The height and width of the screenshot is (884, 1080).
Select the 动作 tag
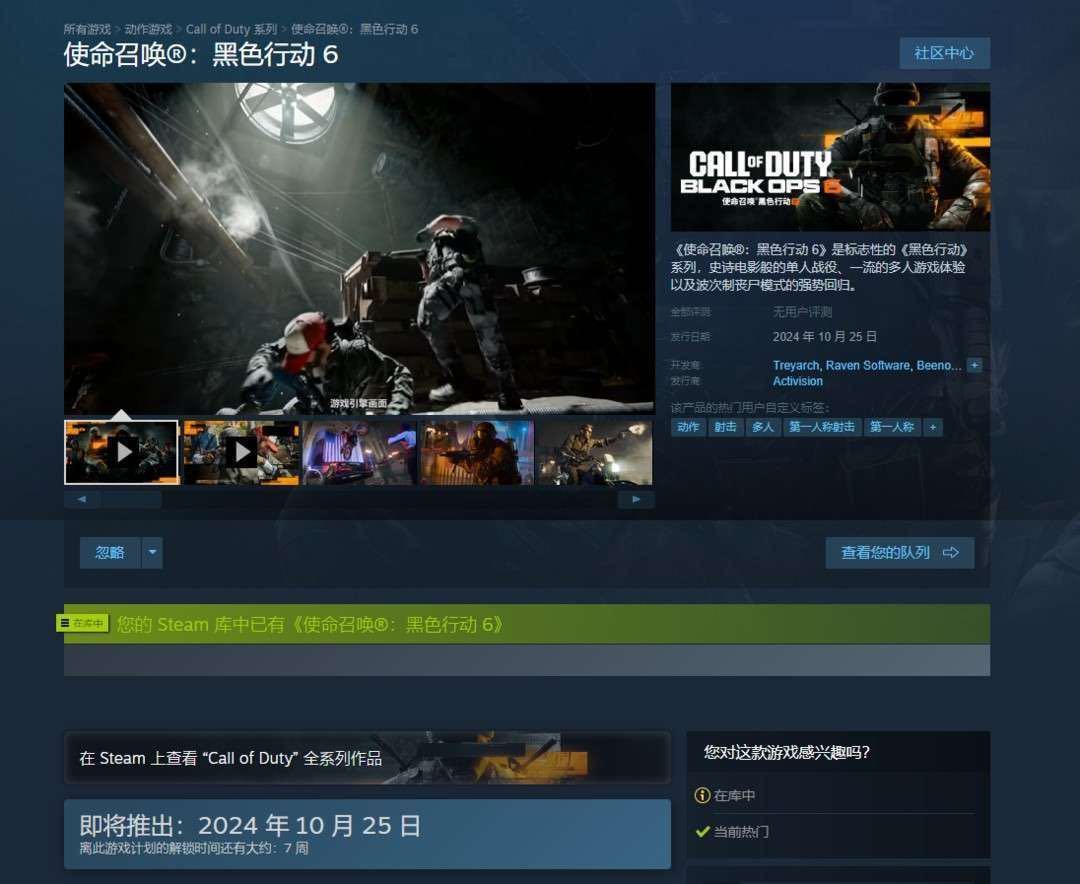tap(687, 427)
